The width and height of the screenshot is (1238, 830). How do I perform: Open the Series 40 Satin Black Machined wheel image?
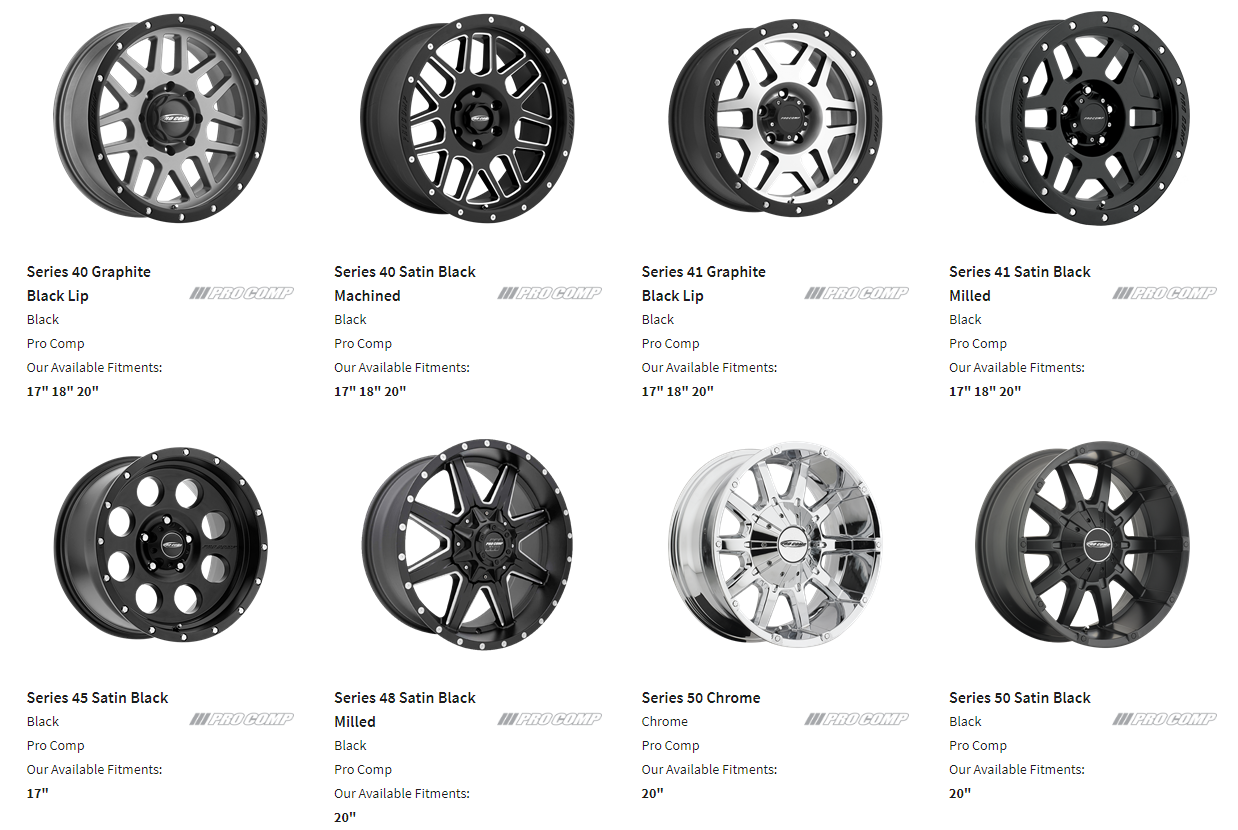click(x=467, y=119)
